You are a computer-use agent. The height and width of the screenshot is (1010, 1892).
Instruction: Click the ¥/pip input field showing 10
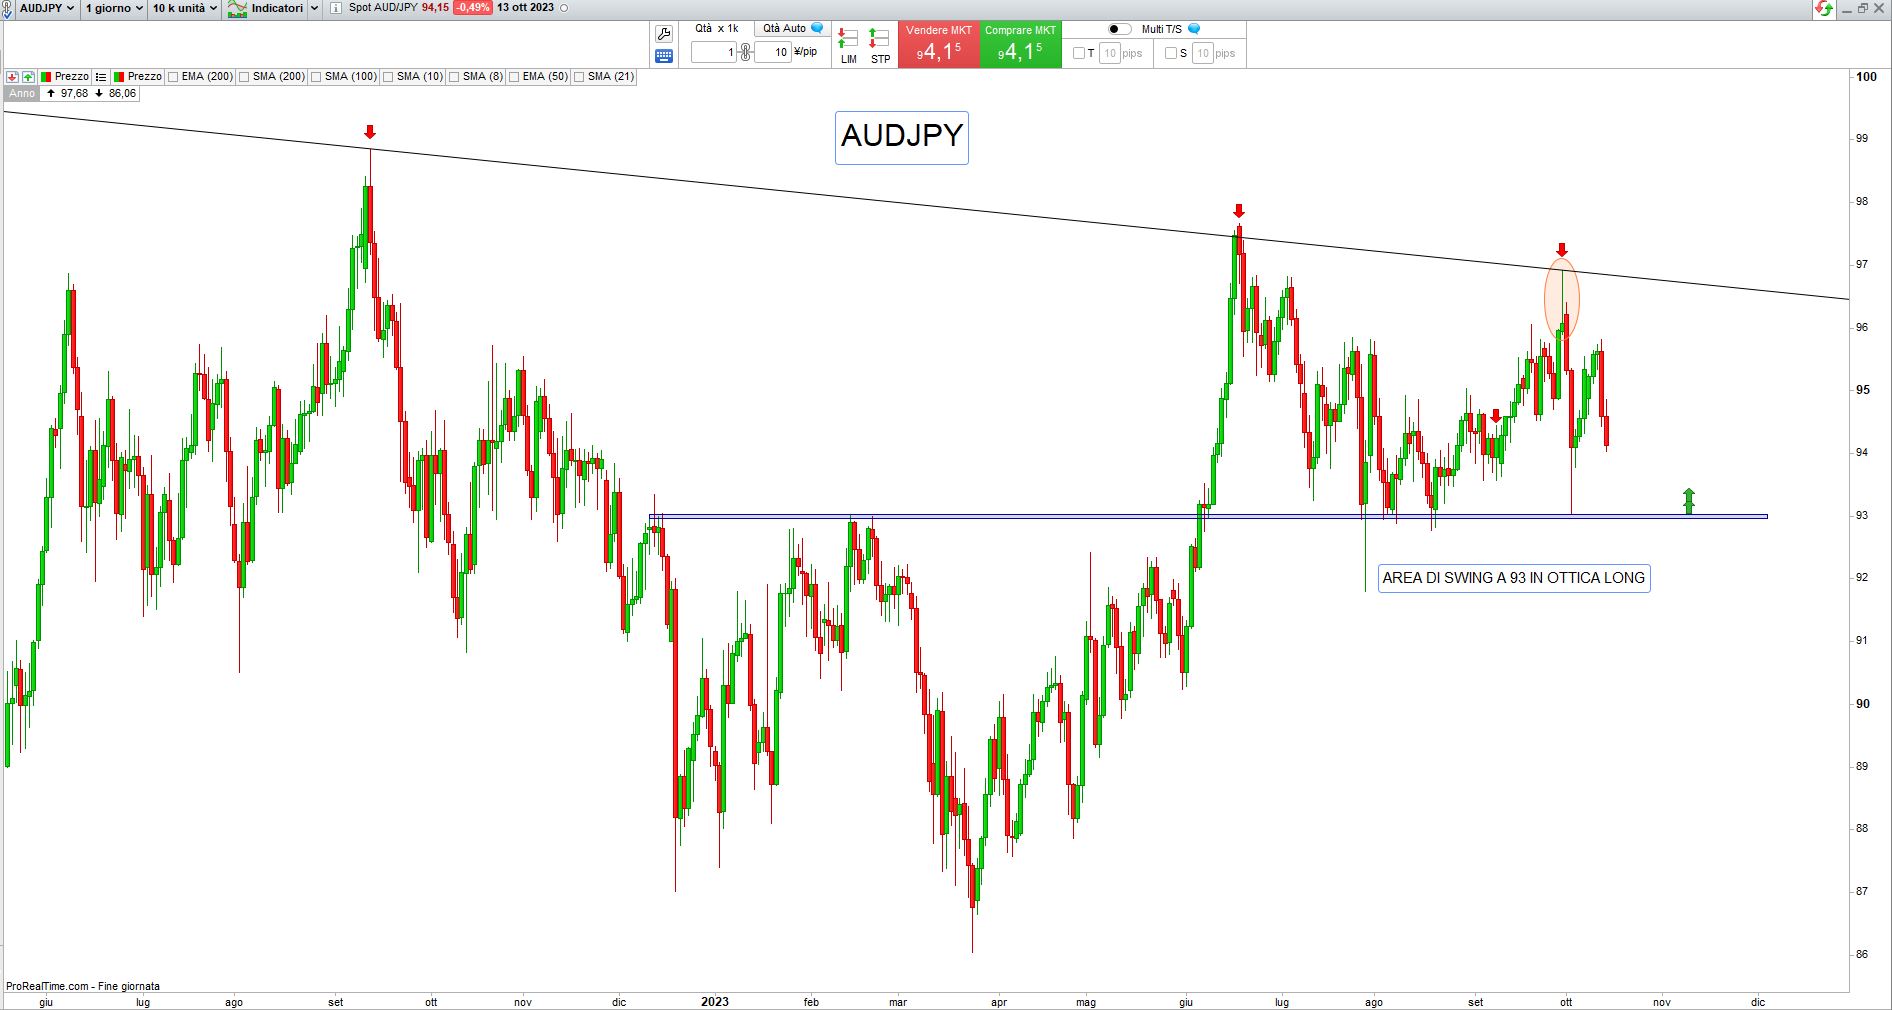(x=772, y=52)
